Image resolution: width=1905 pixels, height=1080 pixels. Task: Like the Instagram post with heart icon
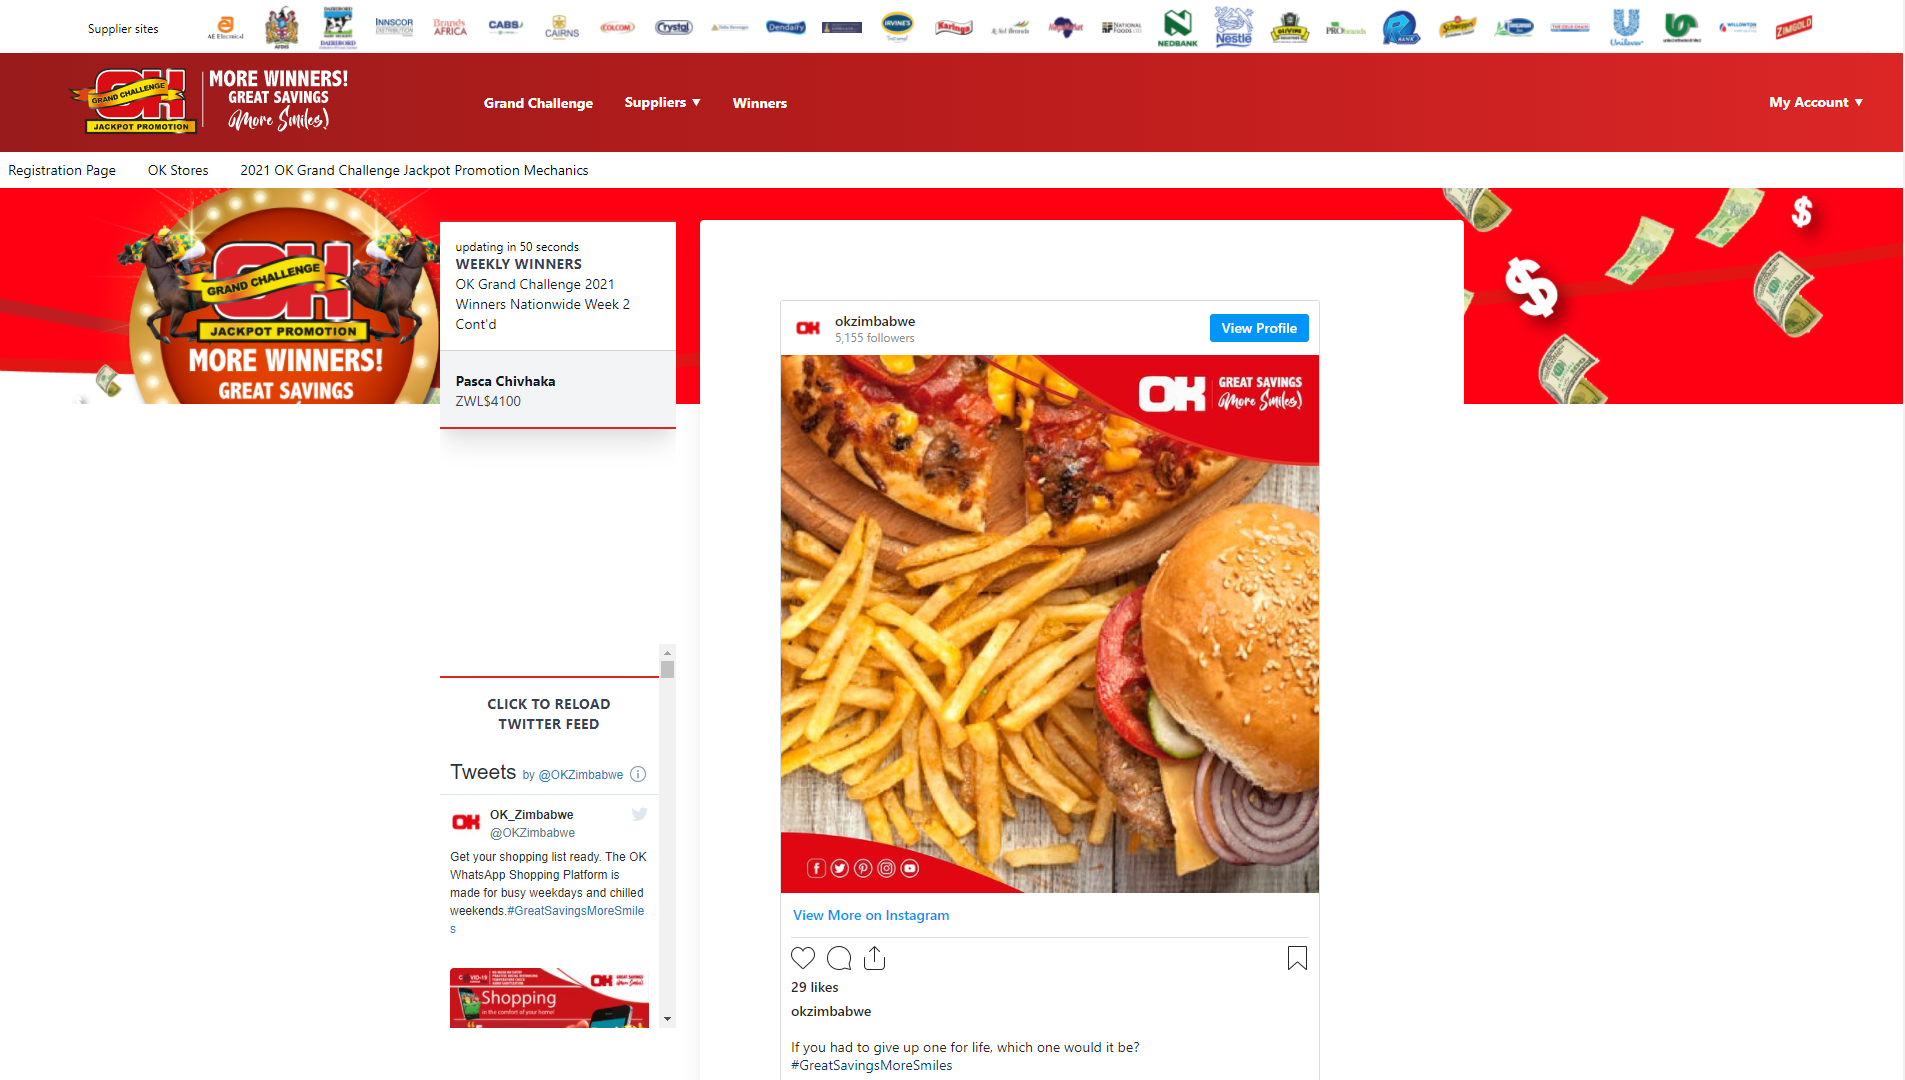click(802, 958)
